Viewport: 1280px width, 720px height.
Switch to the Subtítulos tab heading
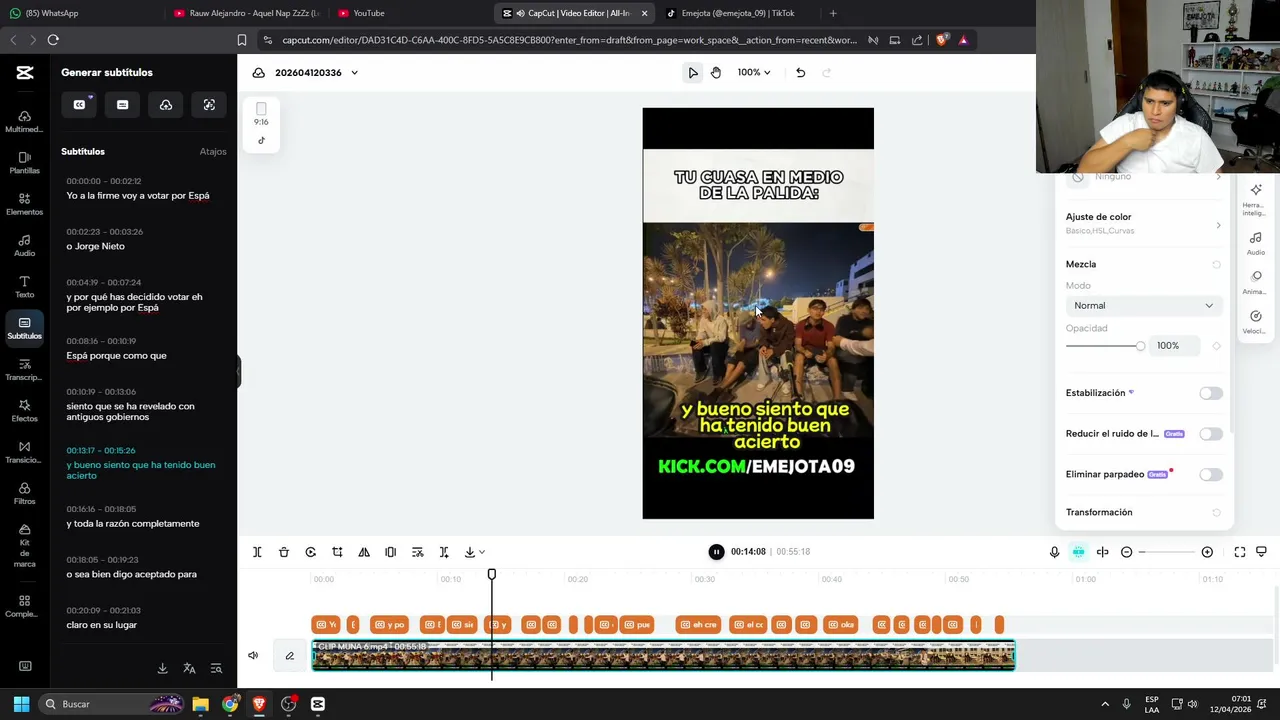(x=83, y=152)
